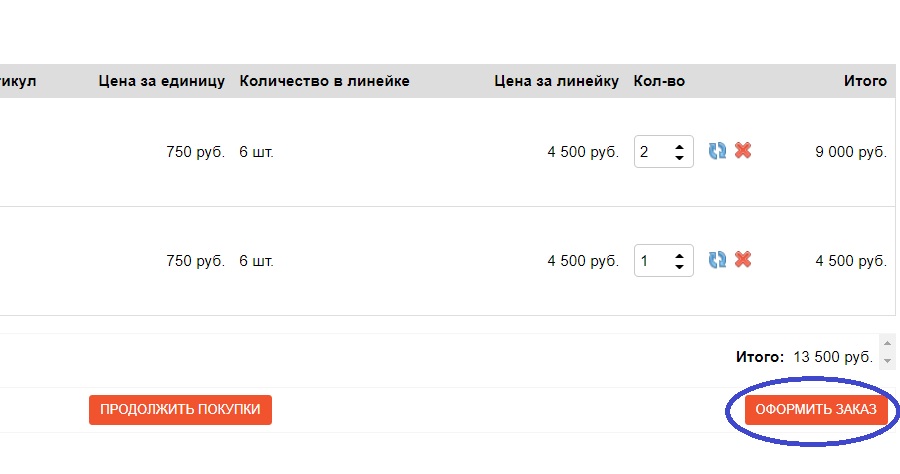The height and width of the screenshot is (474, 900).
Task: Increase quantity in the first row stepper
Action: click(680, 147)
